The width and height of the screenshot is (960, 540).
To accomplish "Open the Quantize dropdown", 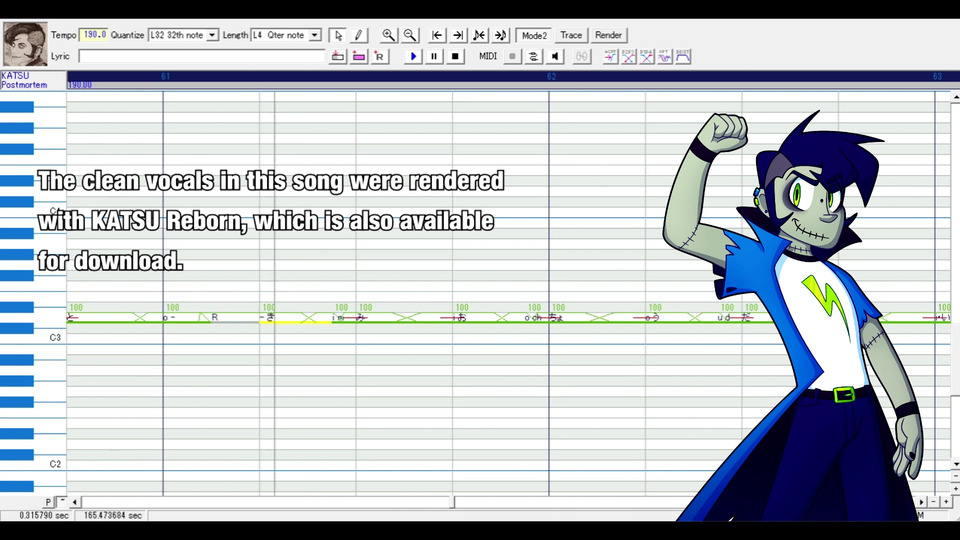I will tap(212, 36).
